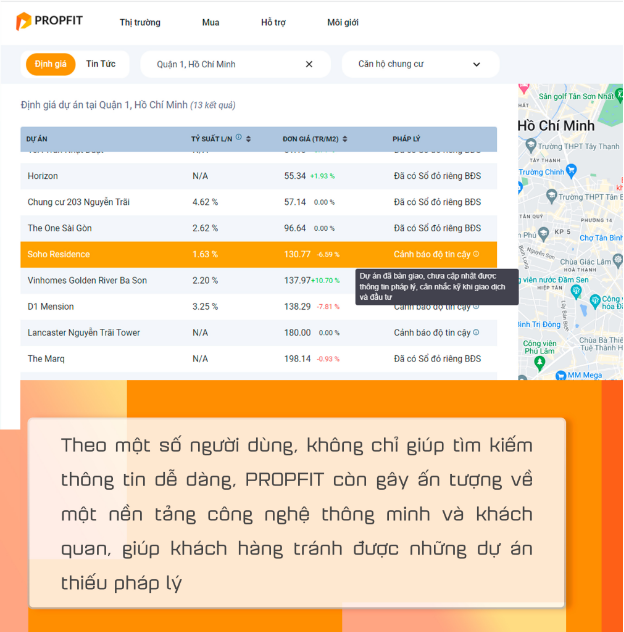Click Vinhomes price 137.97 value
Screen dimensions: 624x632
click(297, 281)
